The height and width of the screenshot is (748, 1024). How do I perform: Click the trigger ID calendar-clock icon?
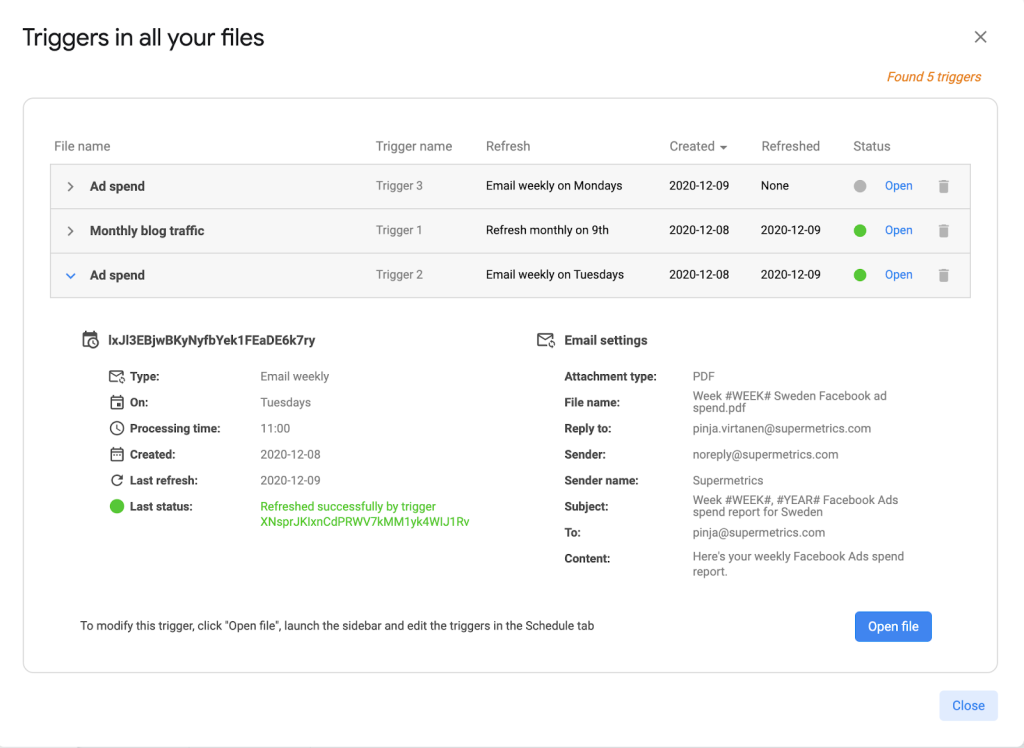coord(90,340)
